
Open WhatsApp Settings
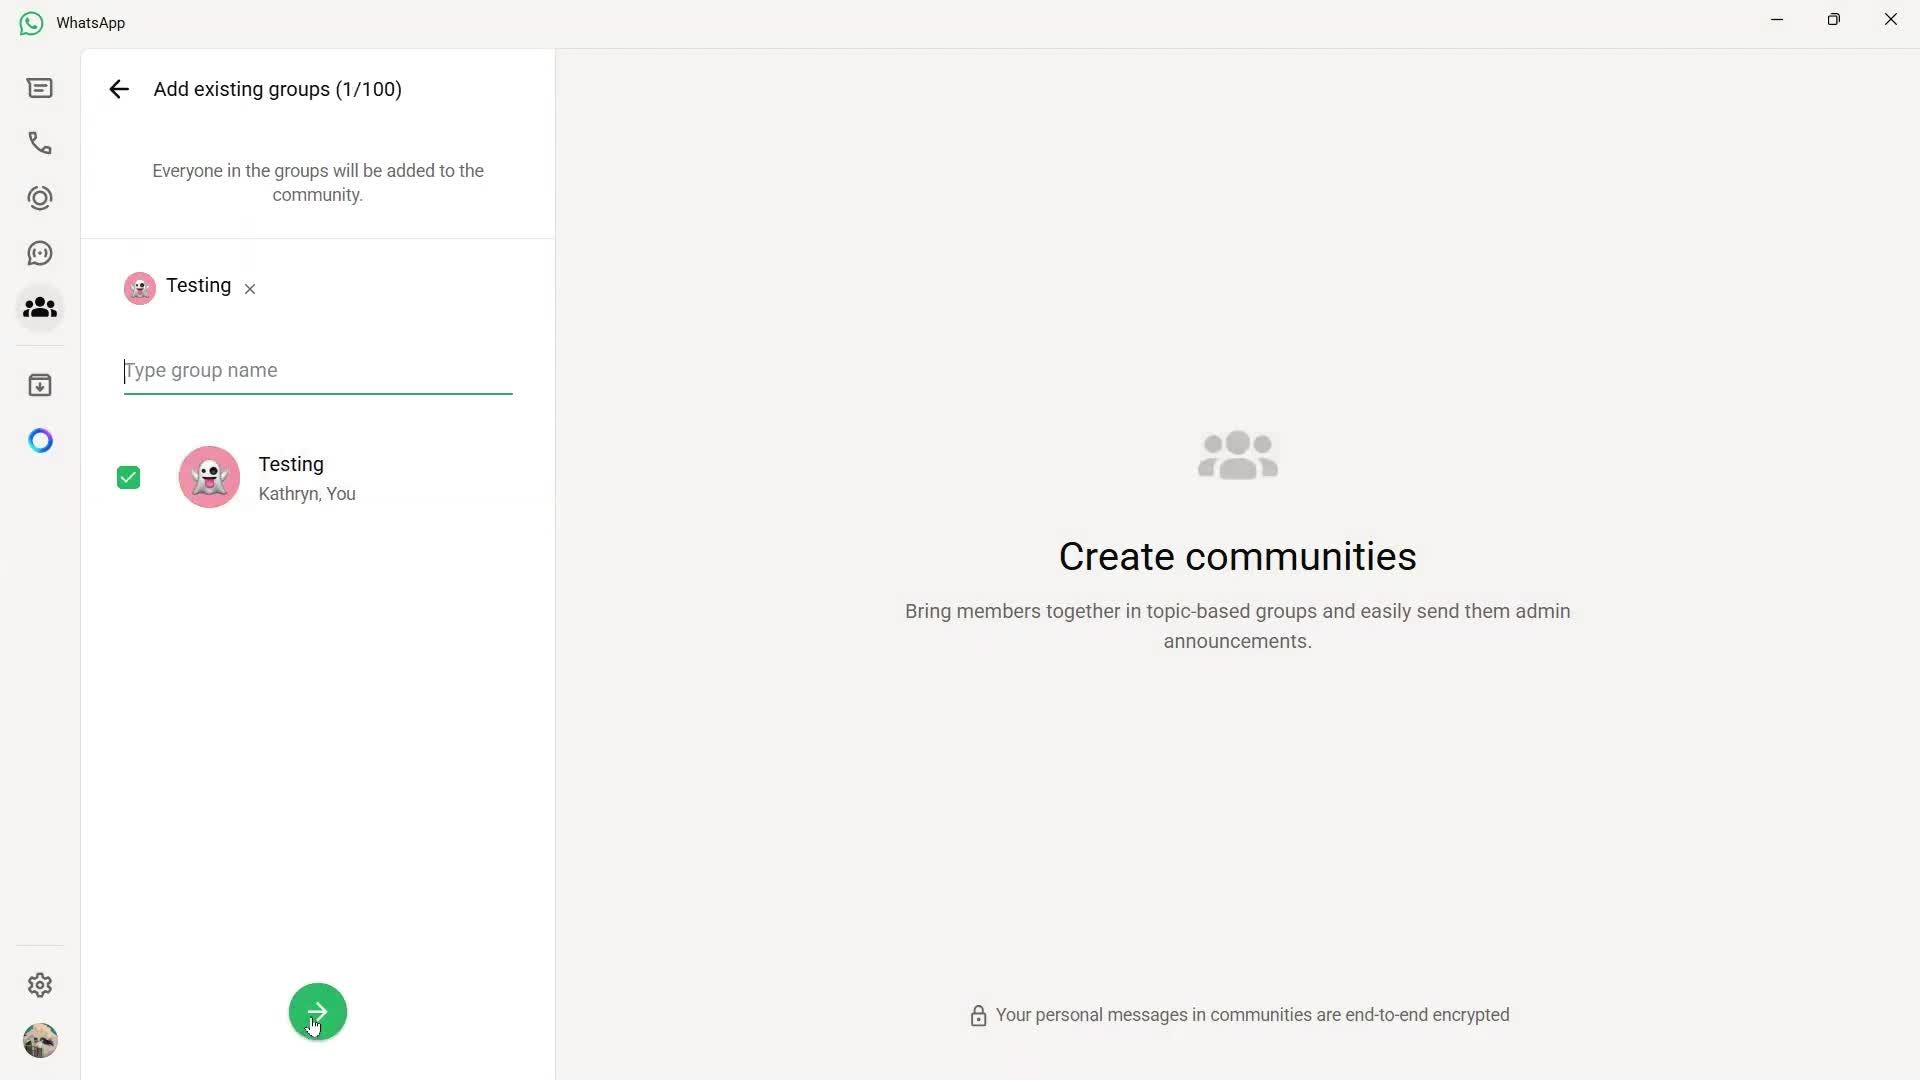39,985
